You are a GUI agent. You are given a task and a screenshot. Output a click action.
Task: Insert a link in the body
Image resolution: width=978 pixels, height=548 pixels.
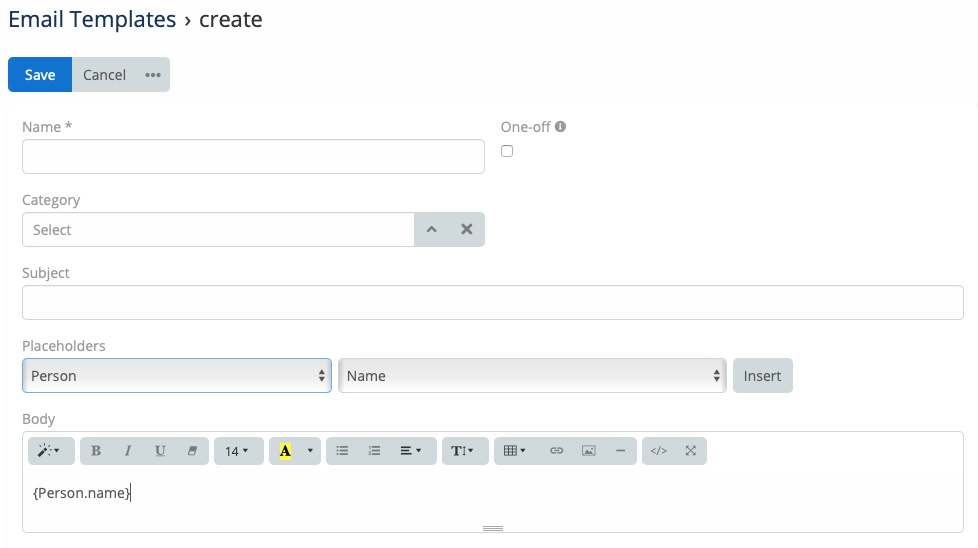[x=557, y=451]
